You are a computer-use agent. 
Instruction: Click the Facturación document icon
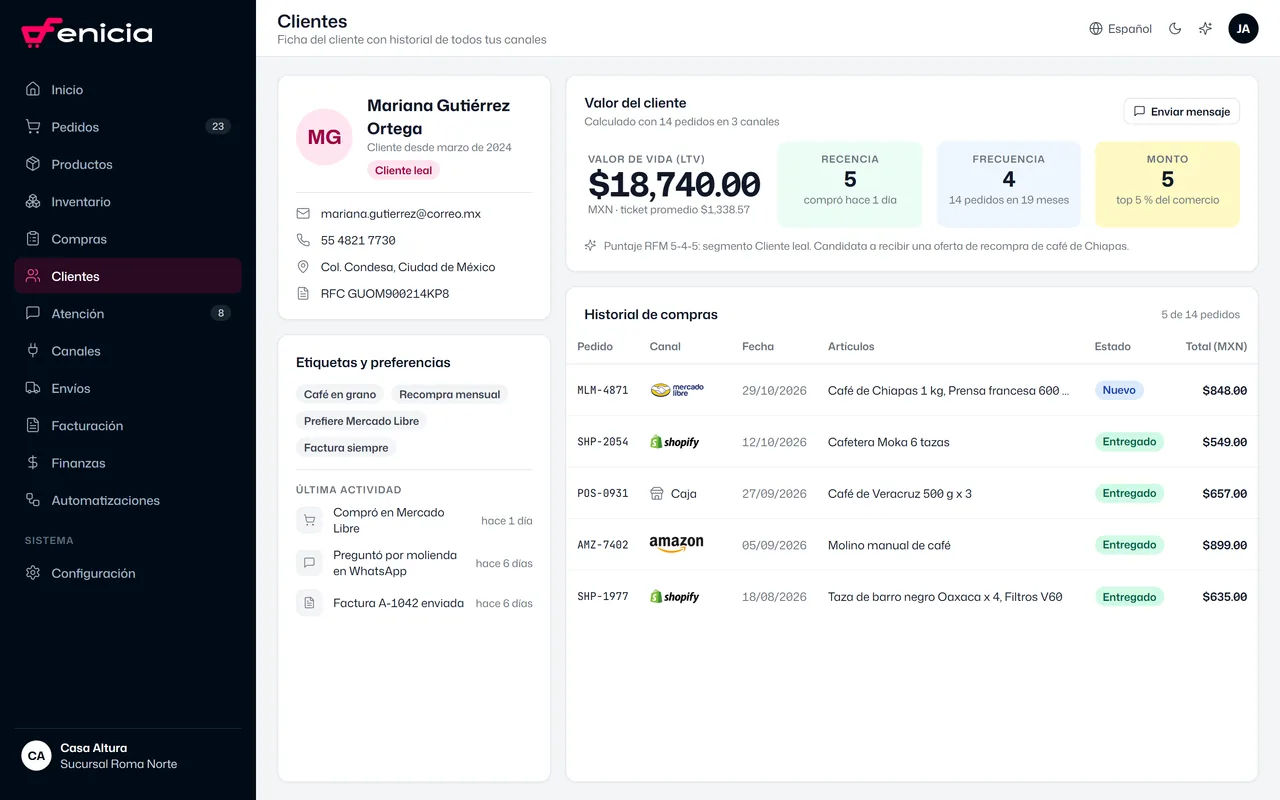[33, 426]
